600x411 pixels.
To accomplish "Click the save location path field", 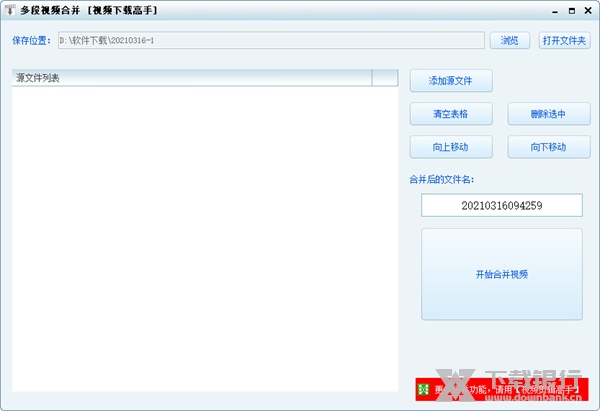I will pos(271,40).
